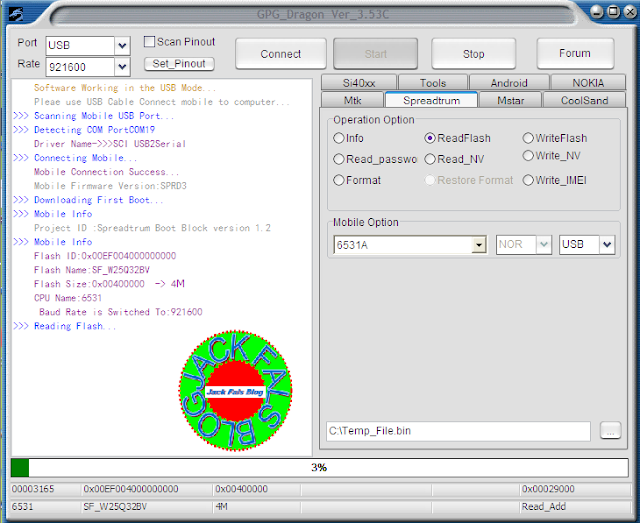
Task: Select the Write_IMEI radio option
Action: tap(528, 180)
